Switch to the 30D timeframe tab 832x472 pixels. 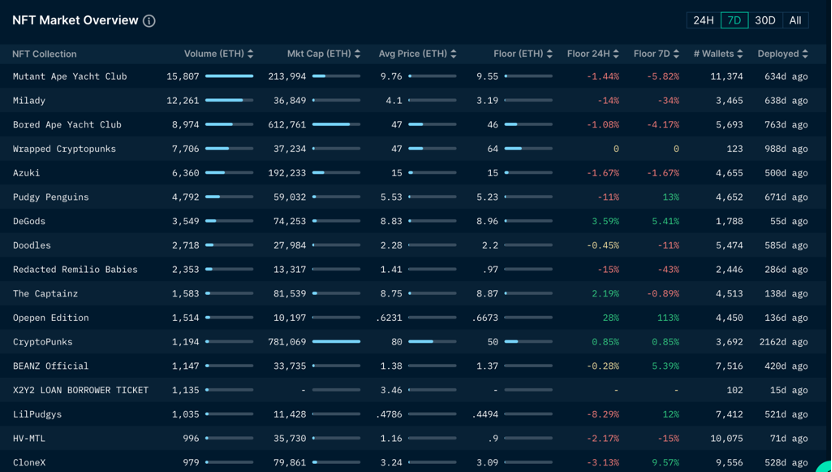point(765,21)
